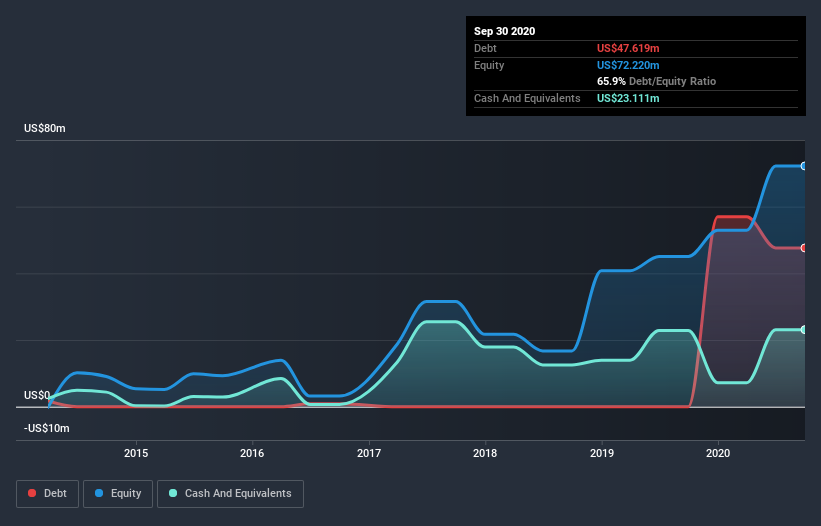This screenshot has width=821, height=526.
Task: Click the red Debt endpoint marker
Action: (804, 248)
